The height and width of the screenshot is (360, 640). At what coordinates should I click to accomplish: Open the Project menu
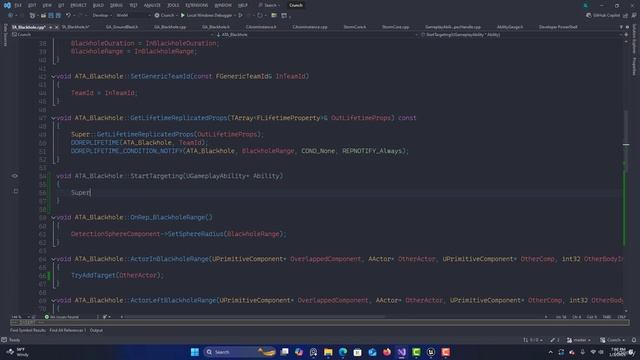[78, 5]
